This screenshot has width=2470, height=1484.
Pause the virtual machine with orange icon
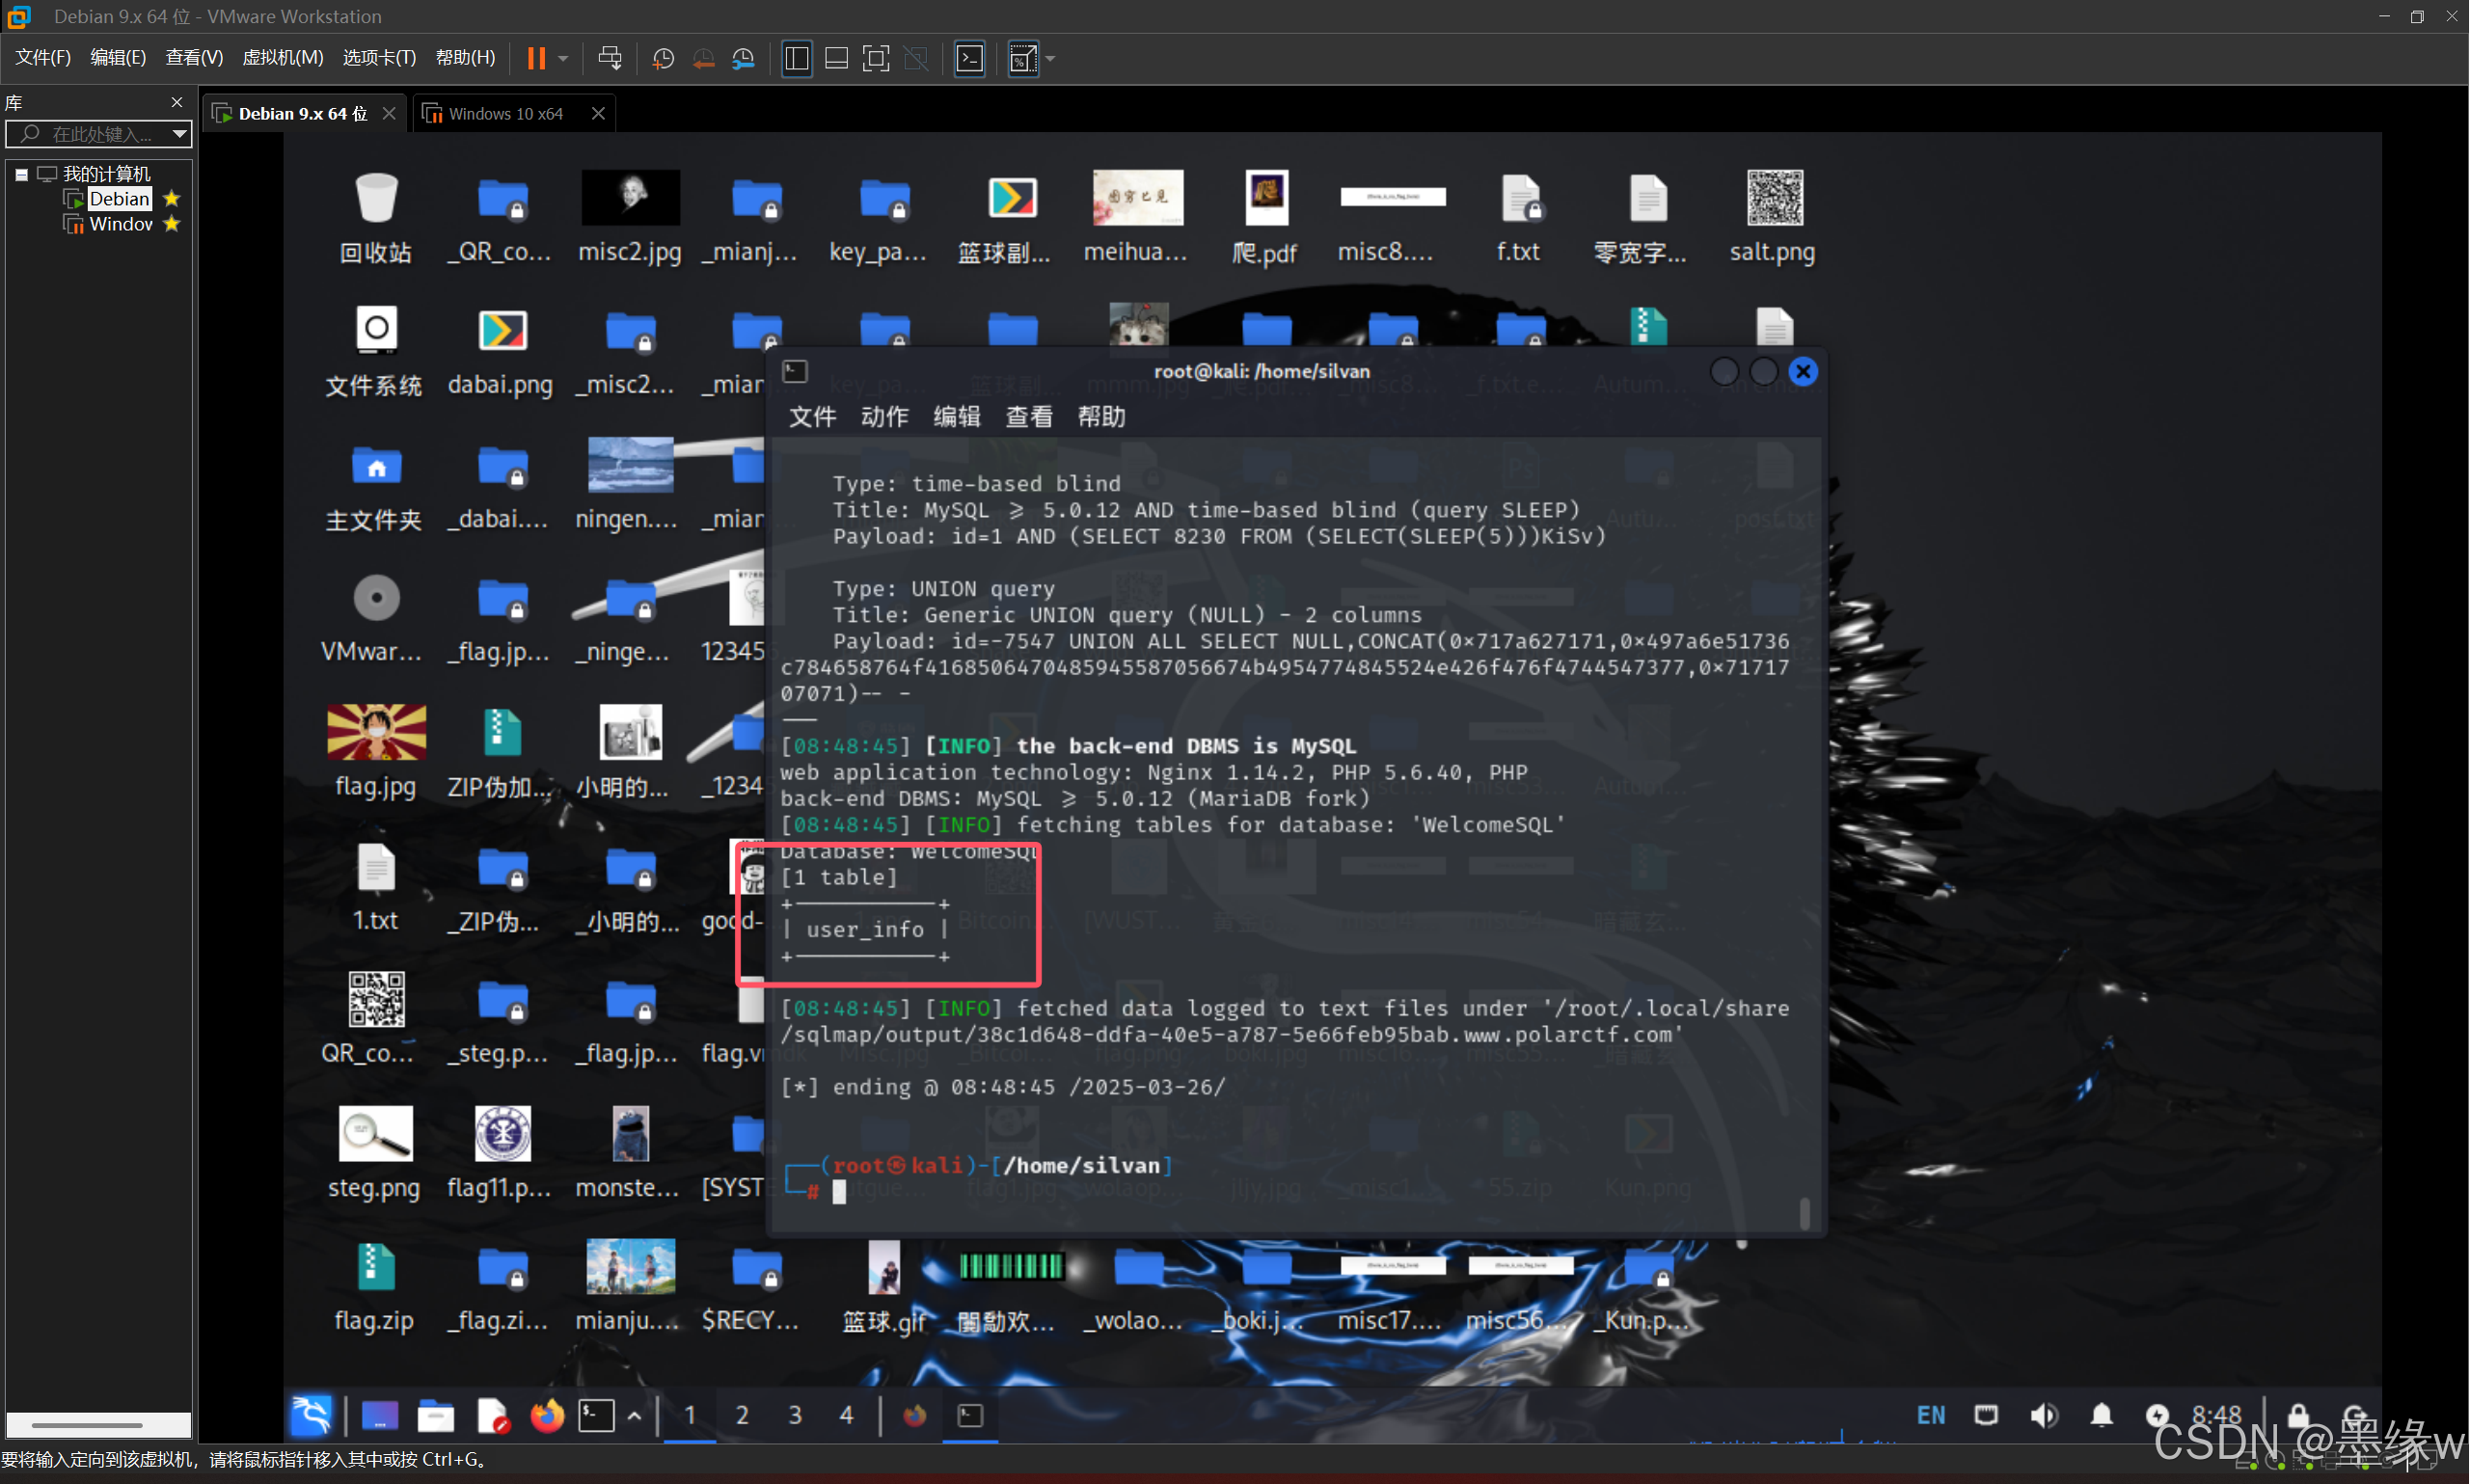point(536,58)
